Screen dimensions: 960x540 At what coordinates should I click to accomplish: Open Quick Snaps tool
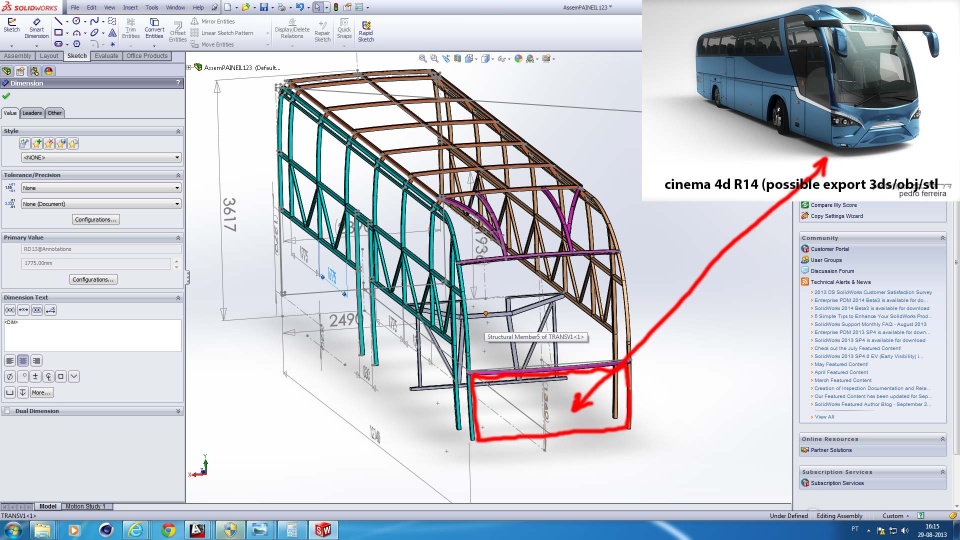coord(344,29)
